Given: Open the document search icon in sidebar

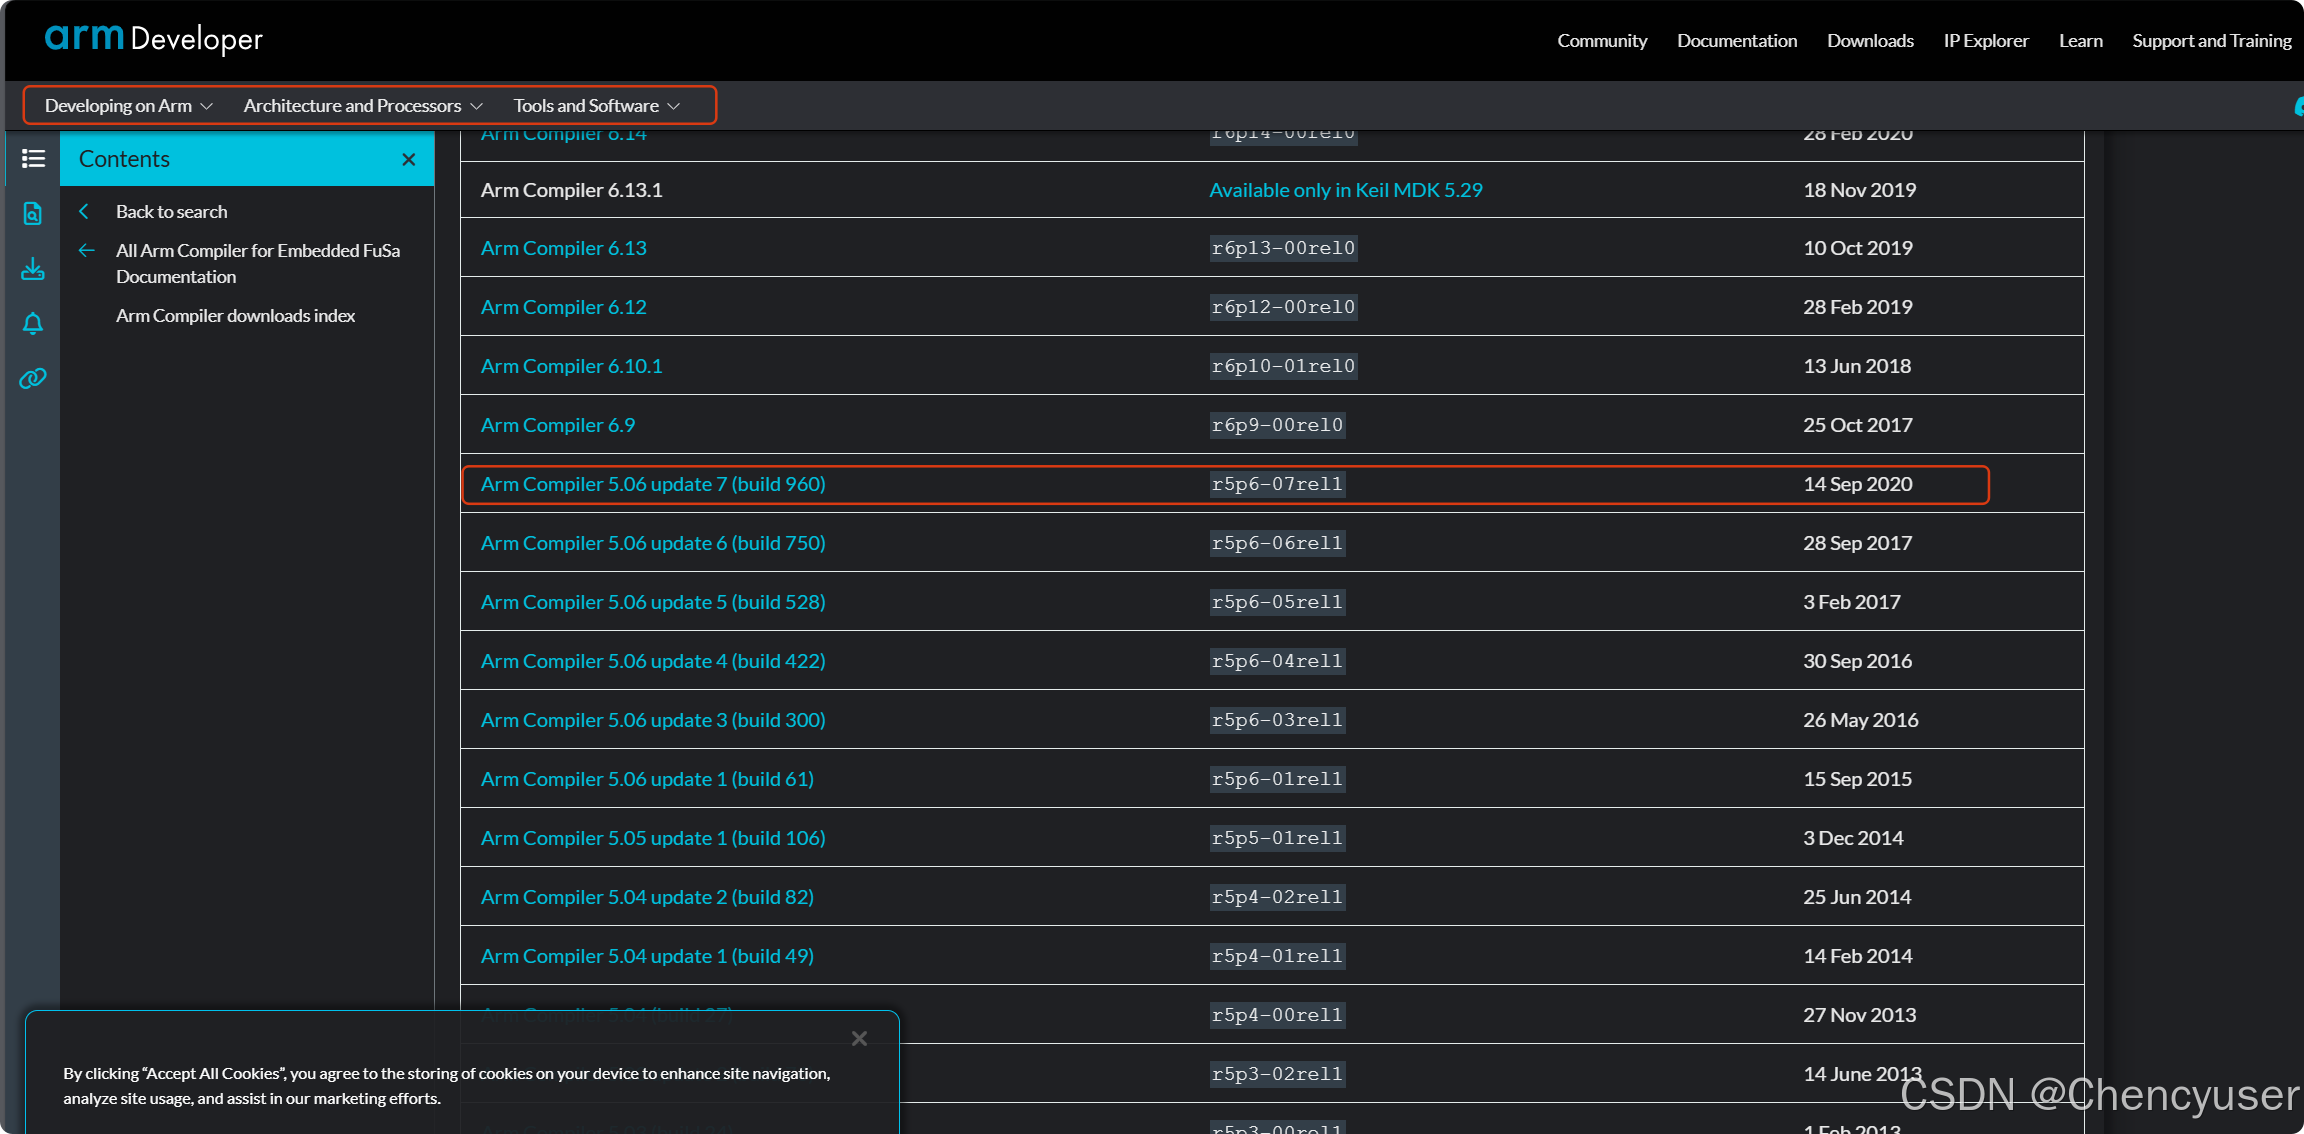Looking at the screenshot, I should (33, 213).
